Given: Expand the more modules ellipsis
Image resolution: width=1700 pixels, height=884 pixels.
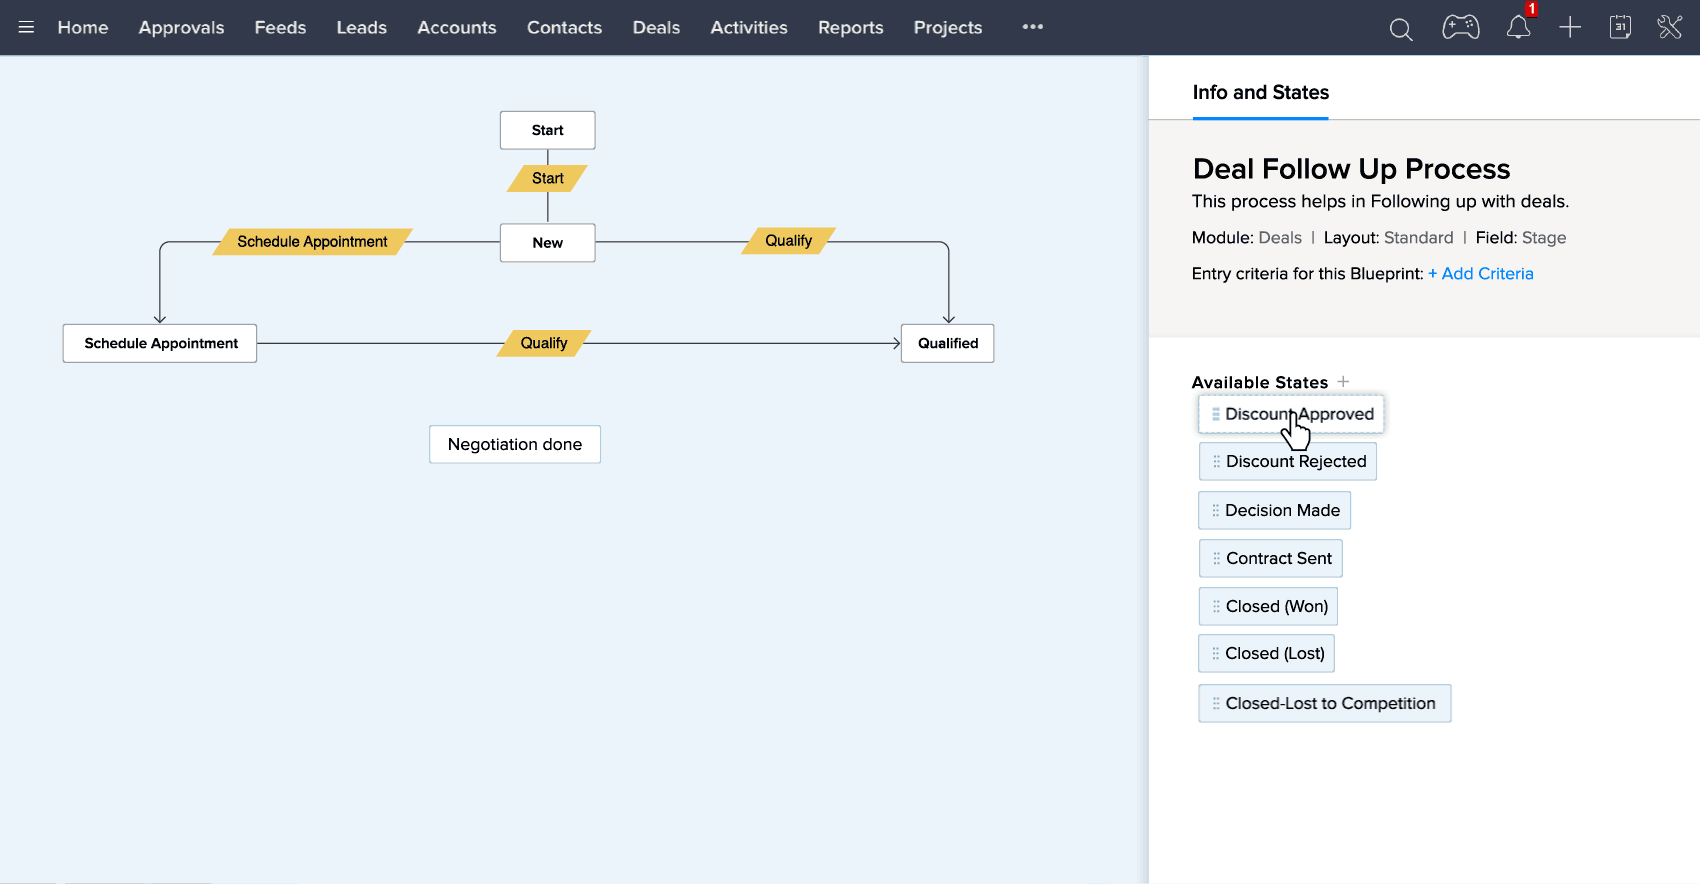Looking at the screenshot, I should coord(1033,27).
